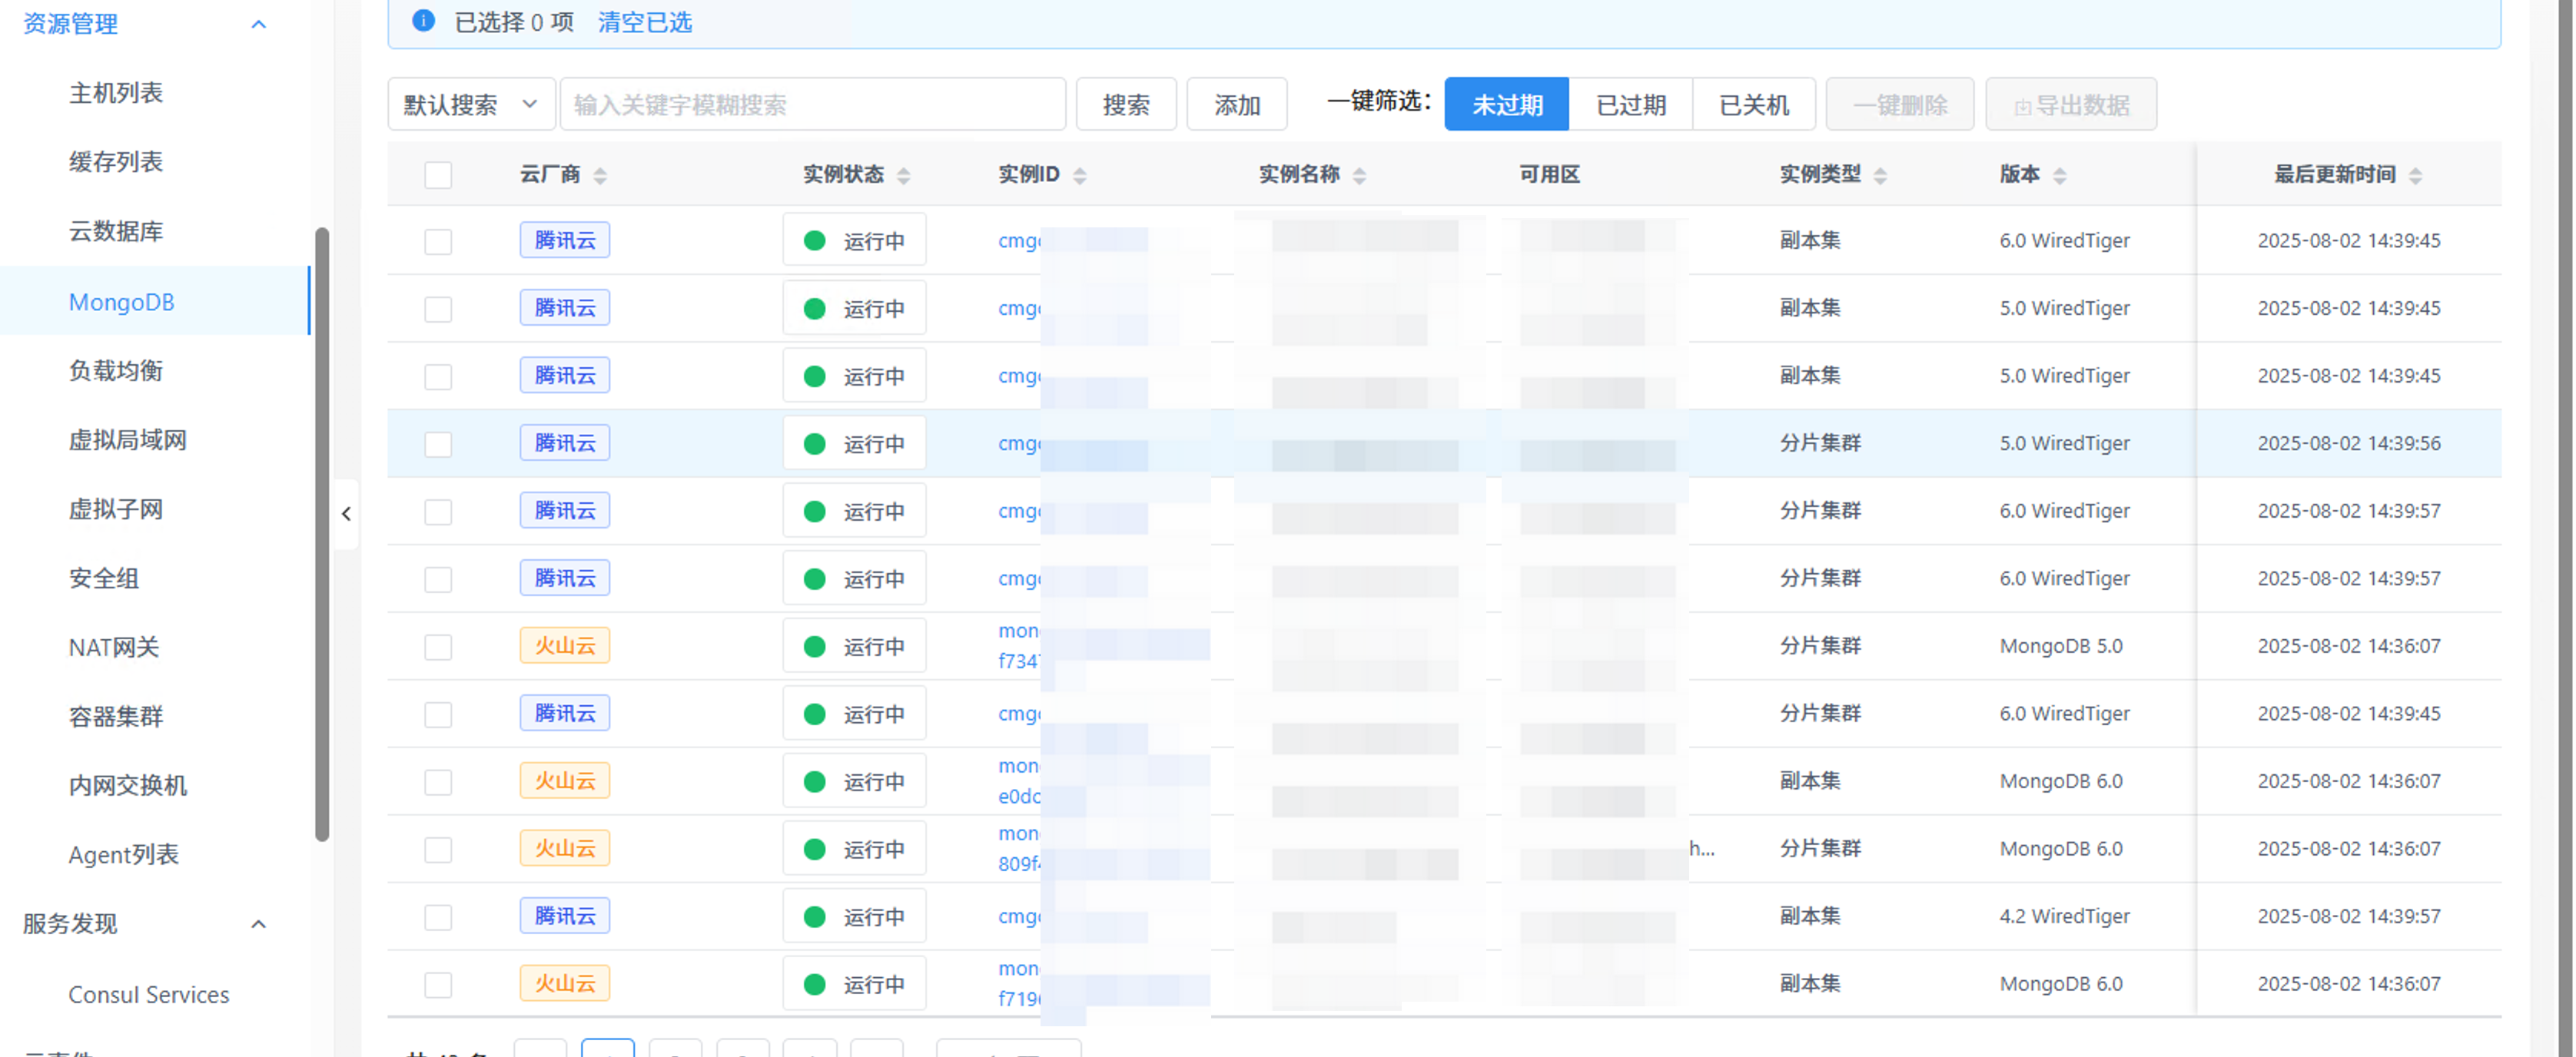Sort table by 最后更新时间 column
Image resolution: width=2576 pixels, height=1057 pixels.
pyautogui.click(x=2416, y=176)
